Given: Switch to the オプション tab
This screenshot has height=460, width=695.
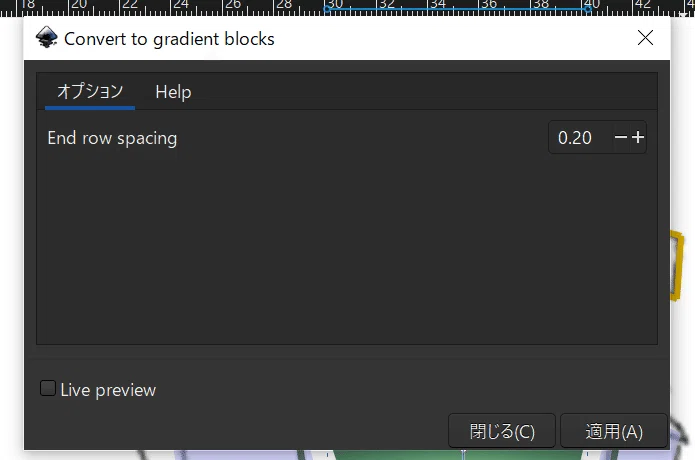Looking at the screenshot, I should pos(90,92).
